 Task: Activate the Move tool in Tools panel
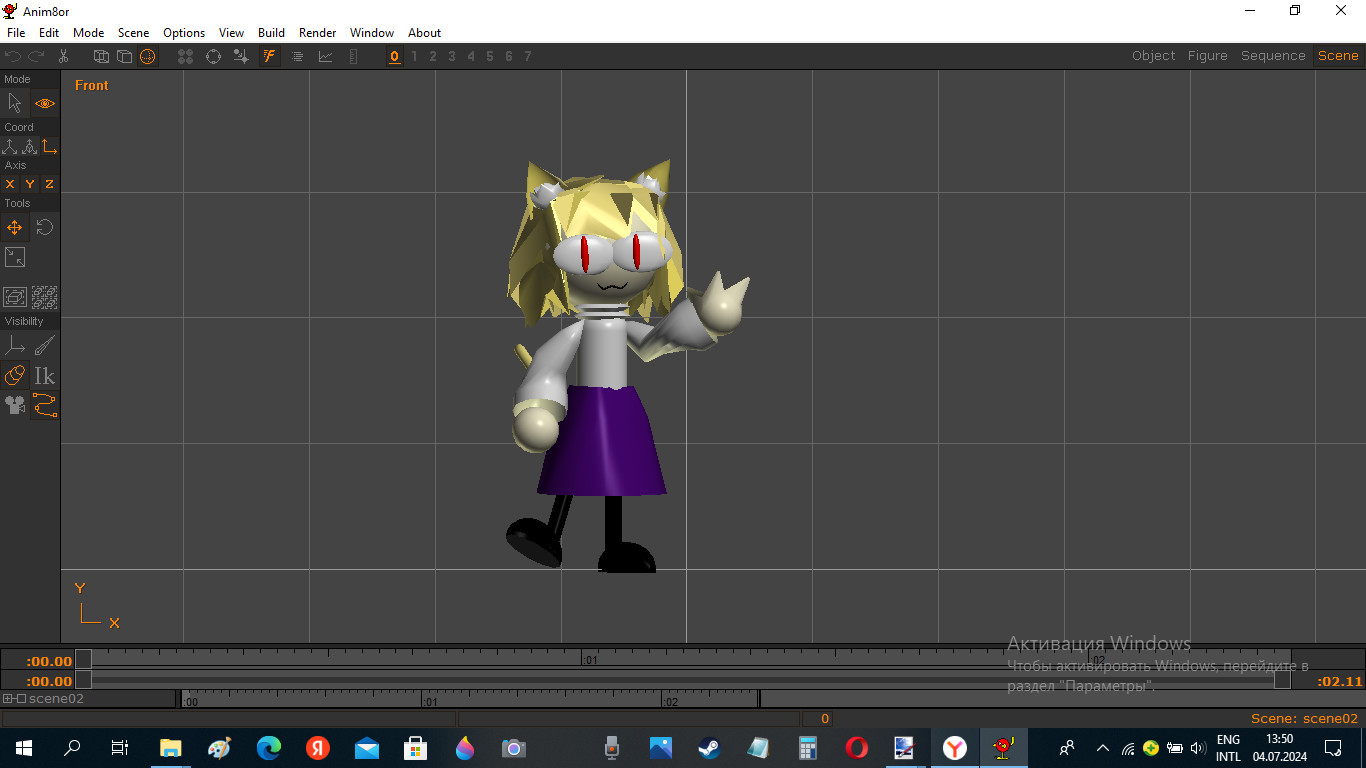[14, 227]
